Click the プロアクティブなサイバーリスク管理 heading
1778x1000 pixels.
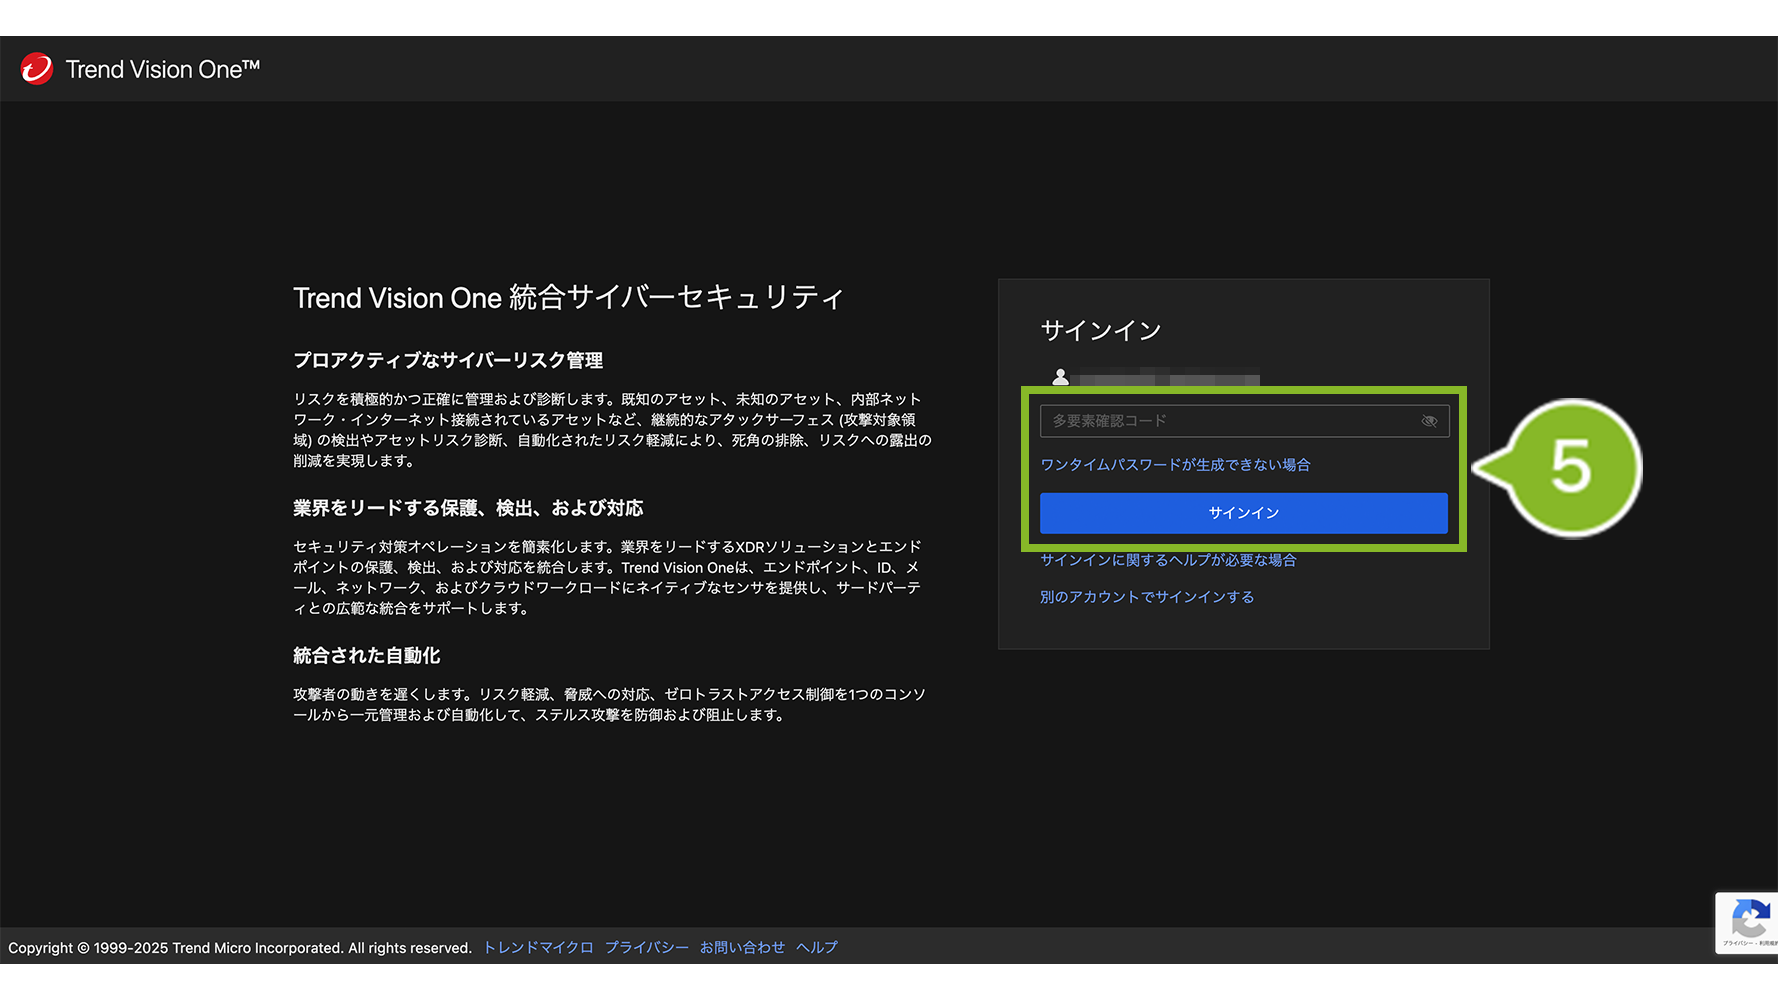pyautogui.click(x=448, y=360)
